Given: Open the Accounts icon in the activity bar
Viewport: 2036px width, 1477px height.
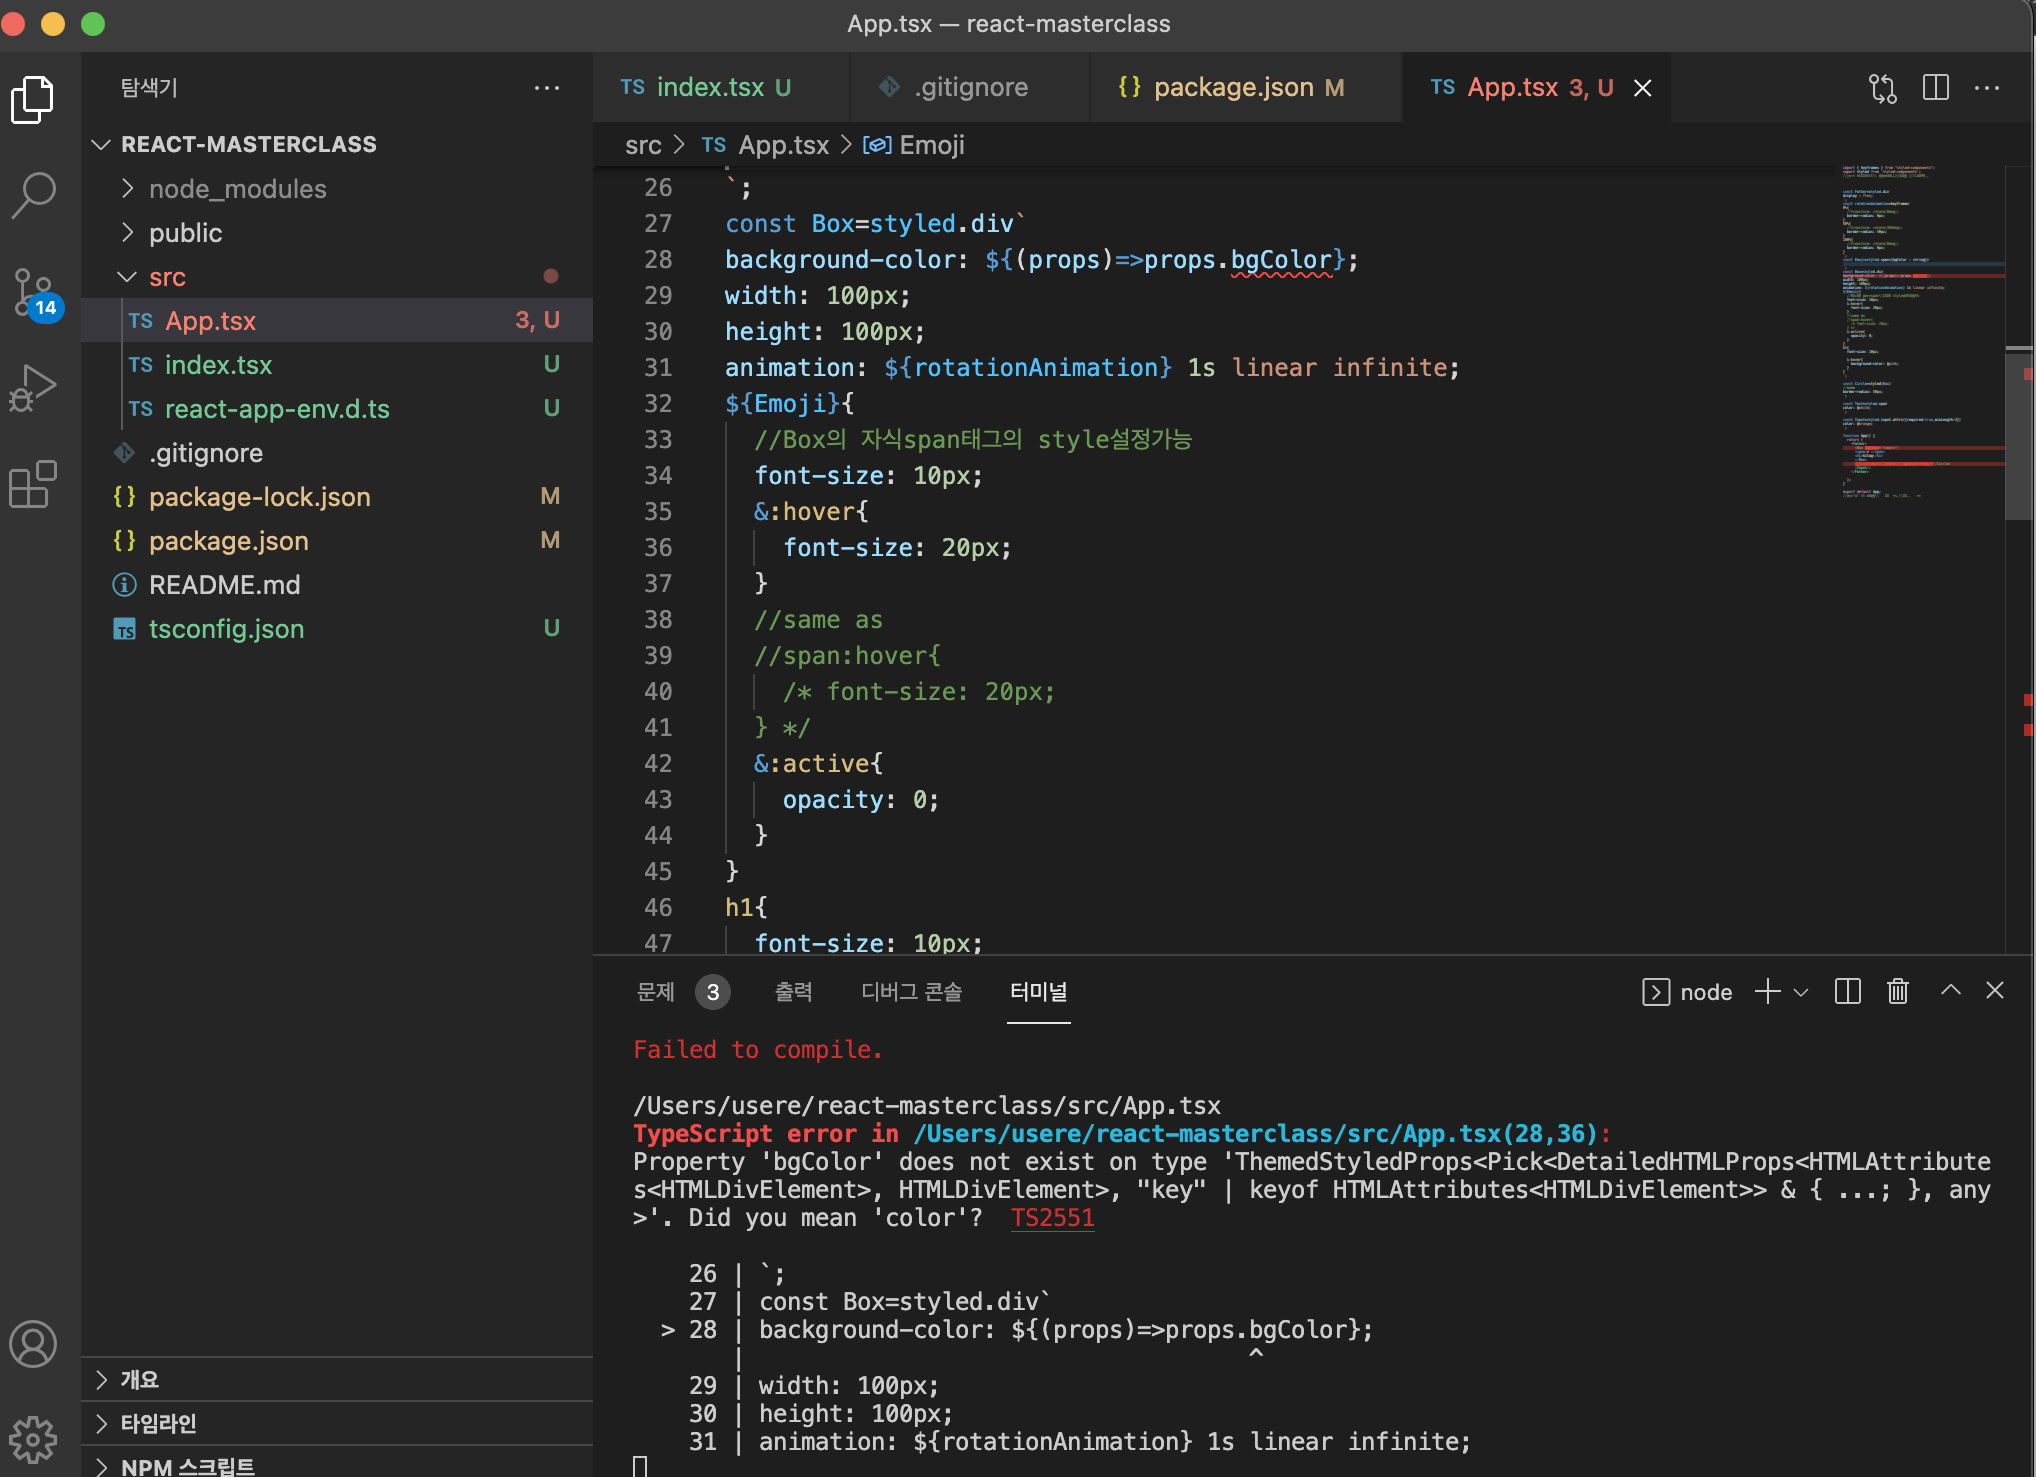Looking at the screenshot, I should (x=33, y=1344).
